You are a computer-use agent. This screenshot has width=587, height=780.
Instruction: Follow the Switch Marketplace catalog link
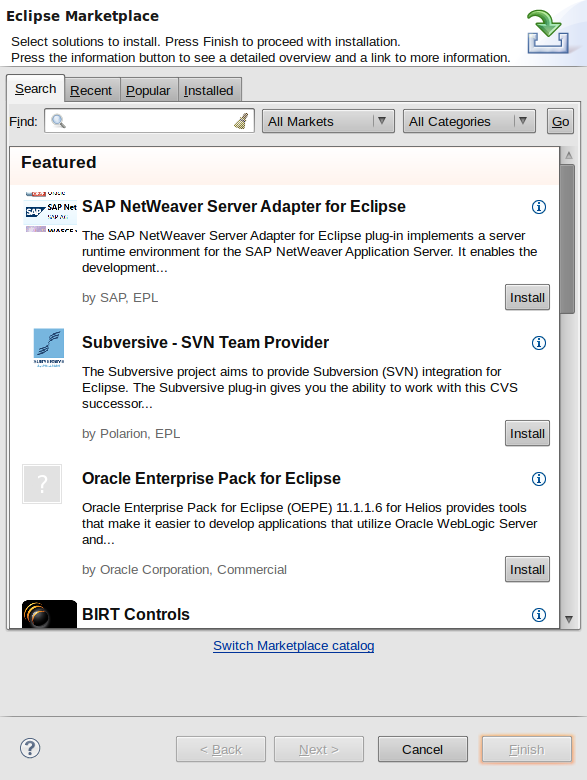tap(294, 646)
